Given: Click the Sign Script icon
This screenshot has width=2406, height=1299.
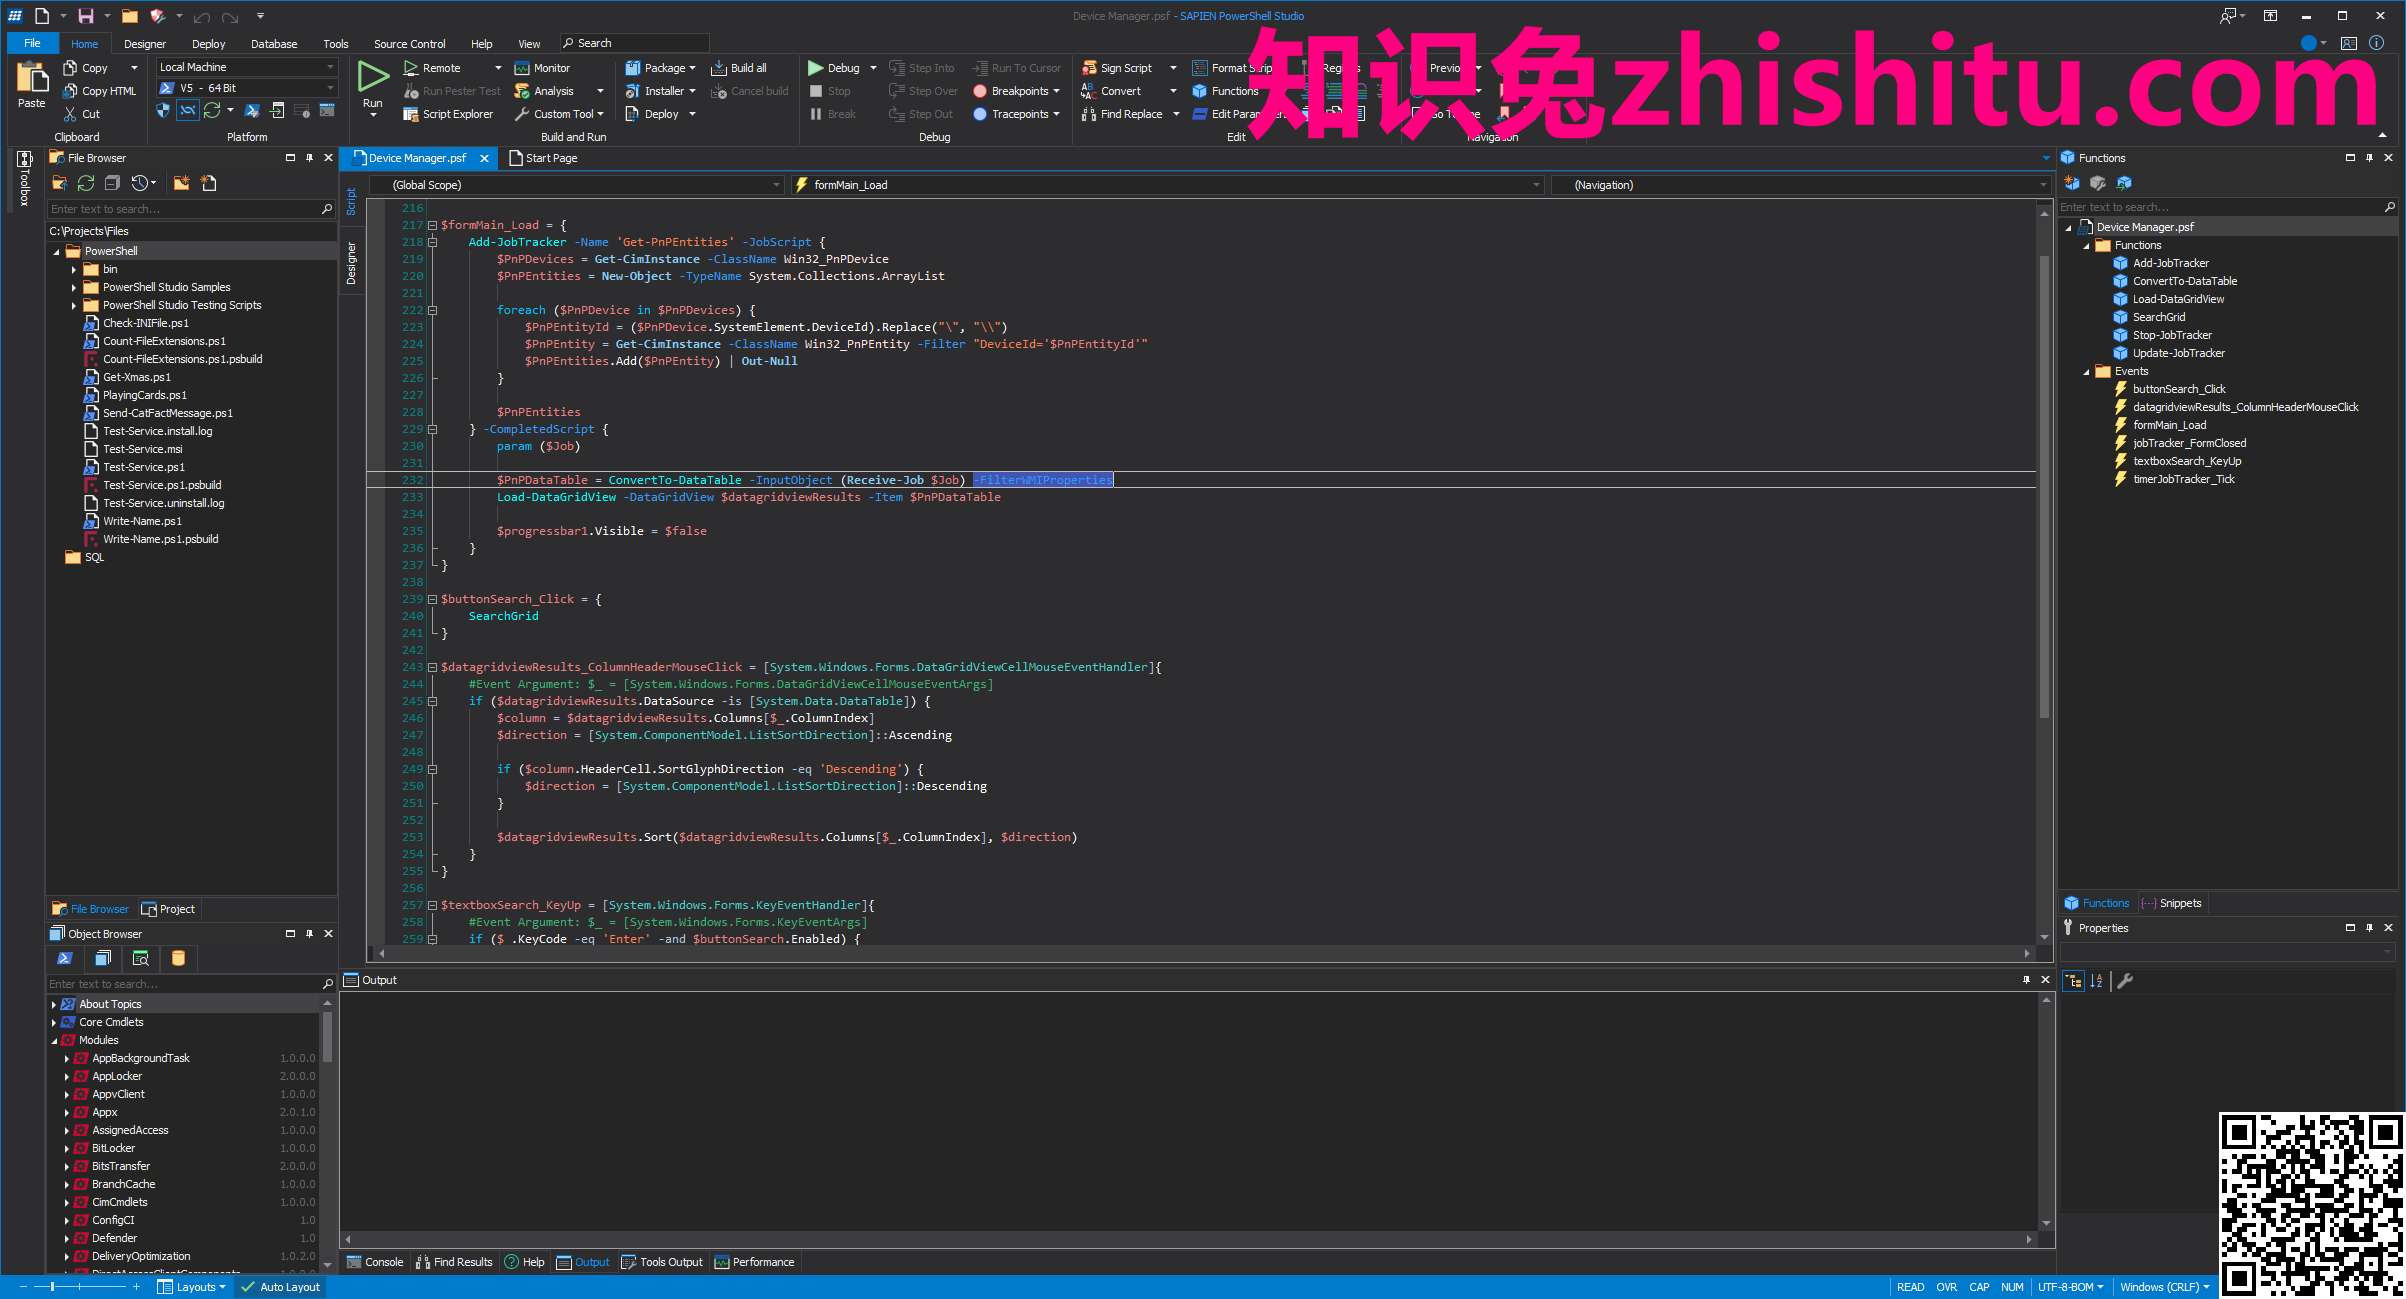Looking at the screenshot, I should [1089, 68].
